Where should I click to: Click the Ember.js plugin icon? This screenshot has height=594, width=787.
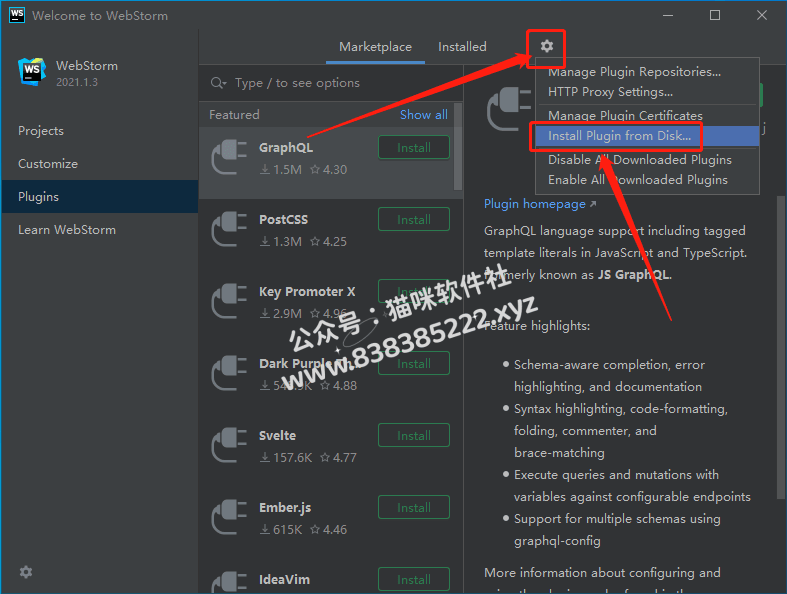pos(229,517)
